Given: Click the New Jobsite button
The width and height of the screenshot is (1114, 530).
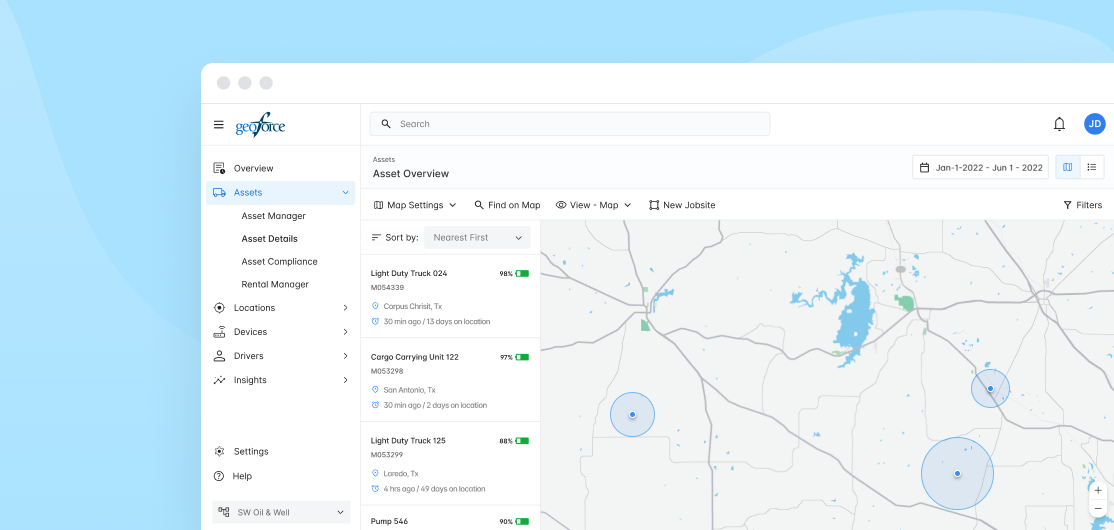Looking at the screenshot, I should coord(682,205).
